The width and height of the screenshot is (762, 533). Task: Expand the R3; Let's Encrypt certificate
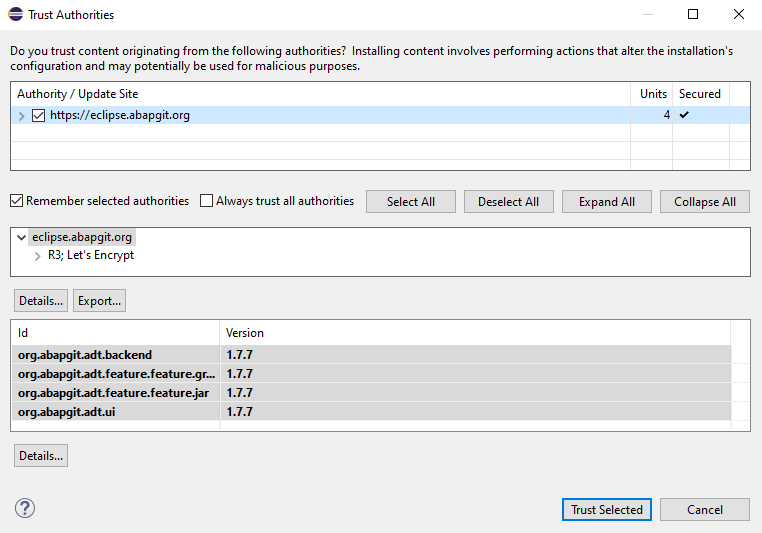(x=38, y=255)
